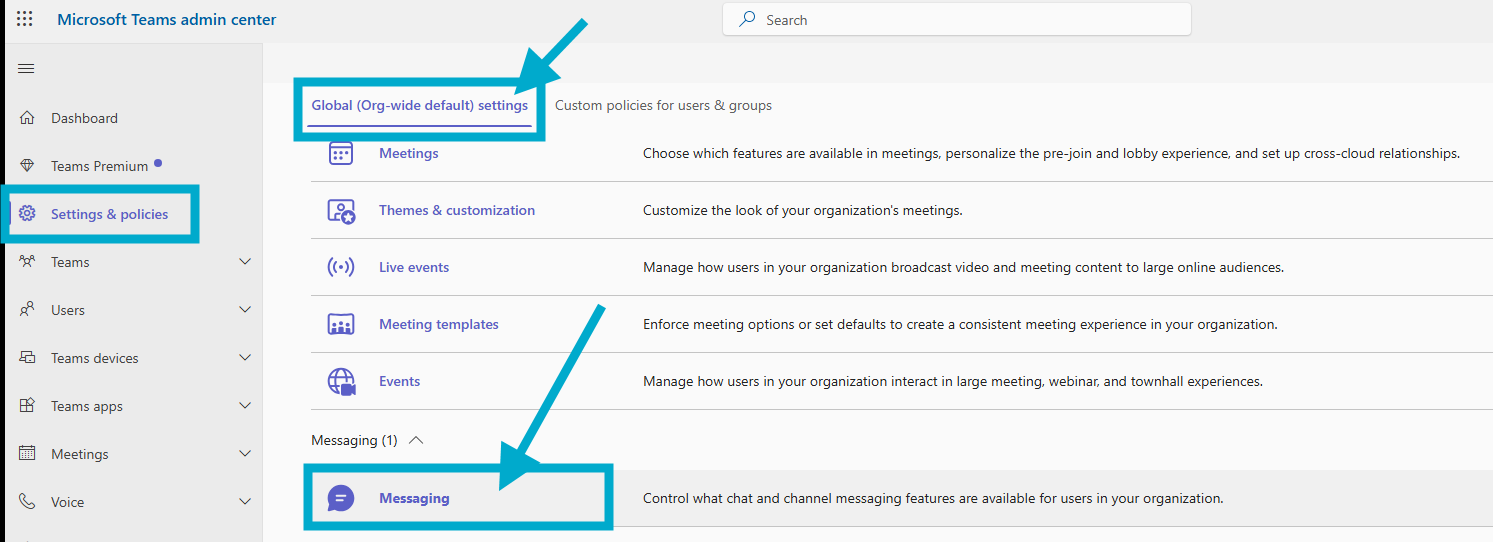The height and width of the screenshot is (542, 1493).
Task: Click the description starting "Enforce meeting options or set defaults"
Action: [960, 324]
